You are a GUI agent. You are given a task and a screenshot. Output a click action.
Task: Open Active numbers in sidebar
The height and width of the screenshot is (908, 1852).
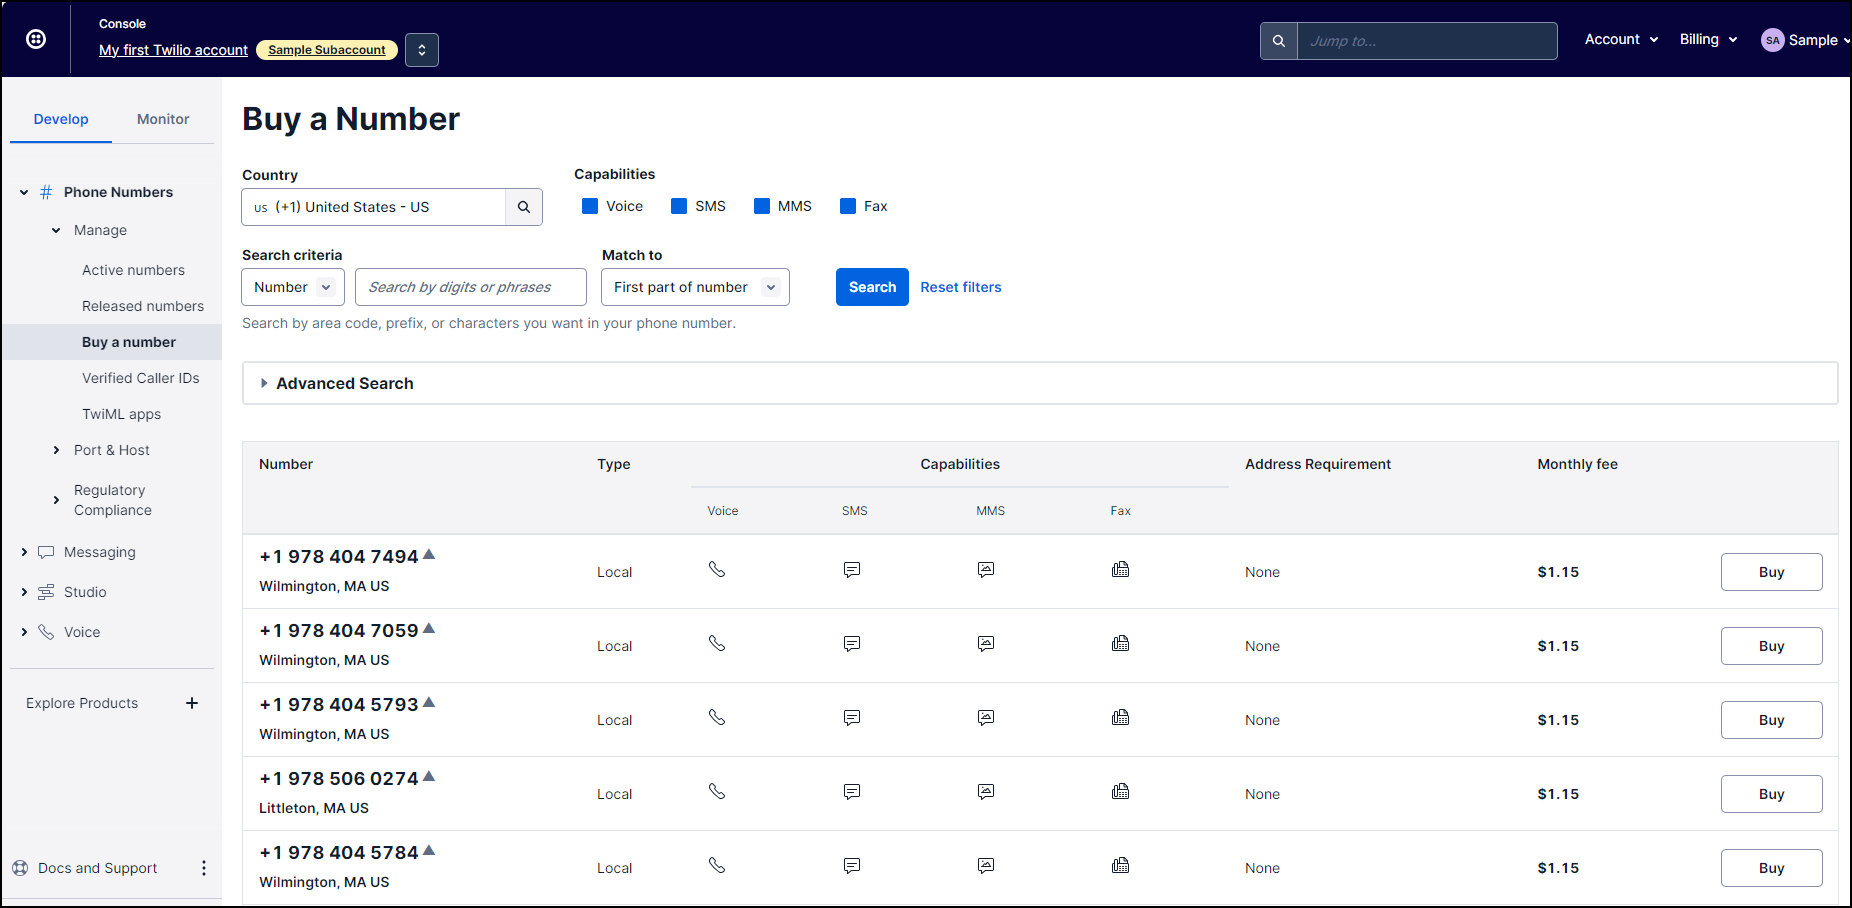click(x=133, y=270)
